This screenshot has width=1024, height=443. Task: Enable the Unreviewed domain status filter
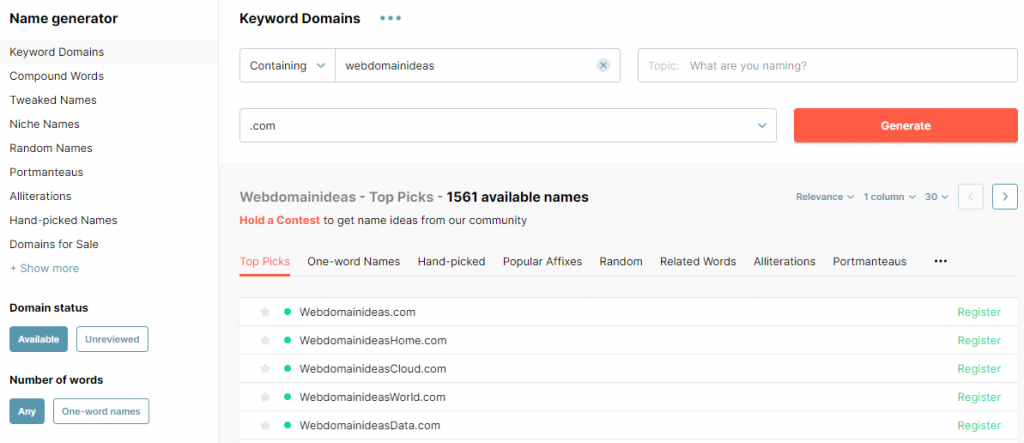click(x=112, y=339)
